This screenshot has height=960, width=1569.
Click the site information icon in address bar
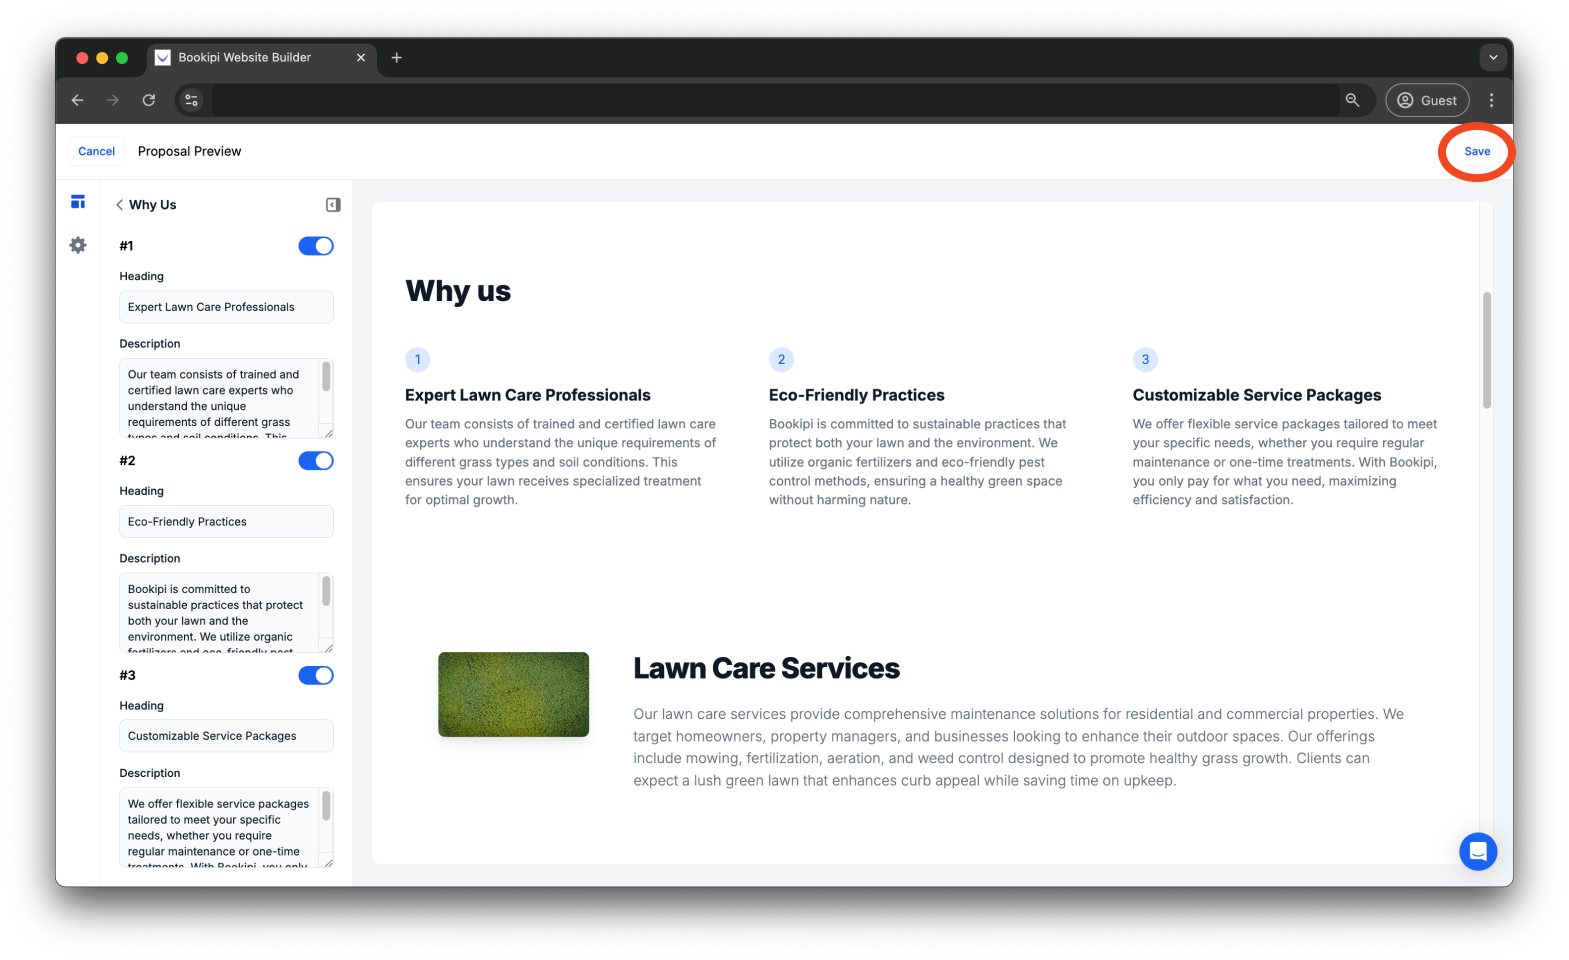point(192,100)
